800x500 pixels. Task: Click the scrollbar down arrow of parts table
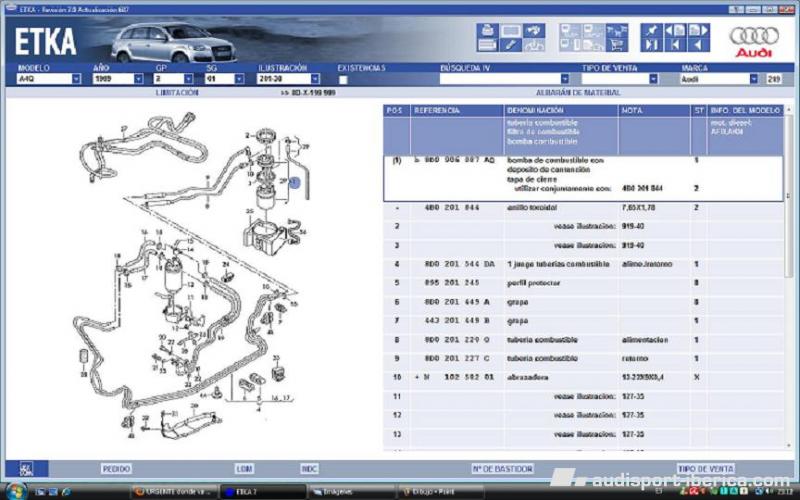point(789,446)
